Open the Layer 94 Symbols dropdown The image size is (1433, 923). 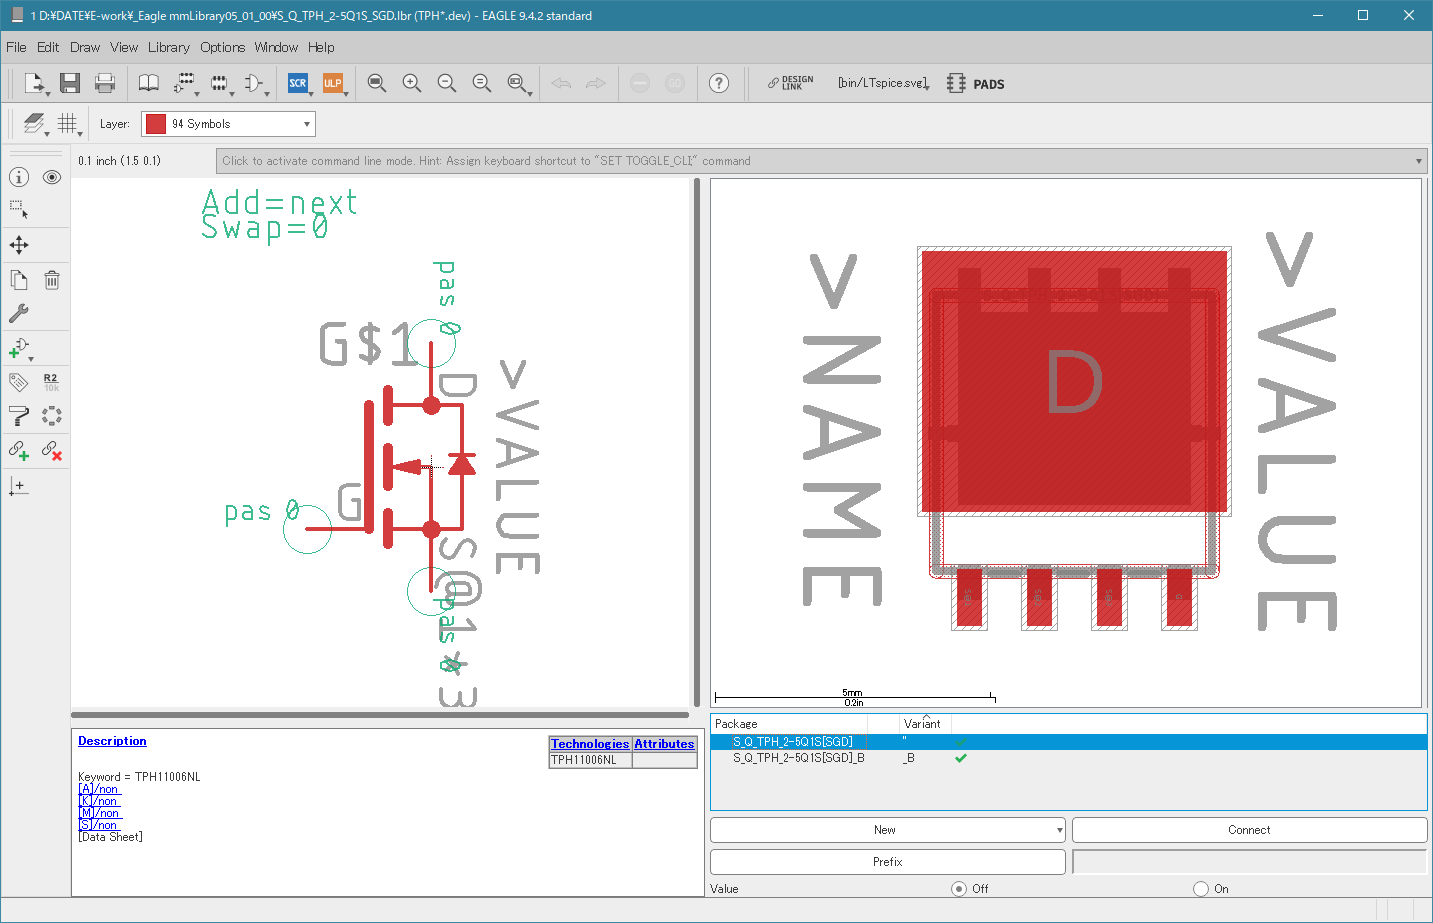coord(228,124)
